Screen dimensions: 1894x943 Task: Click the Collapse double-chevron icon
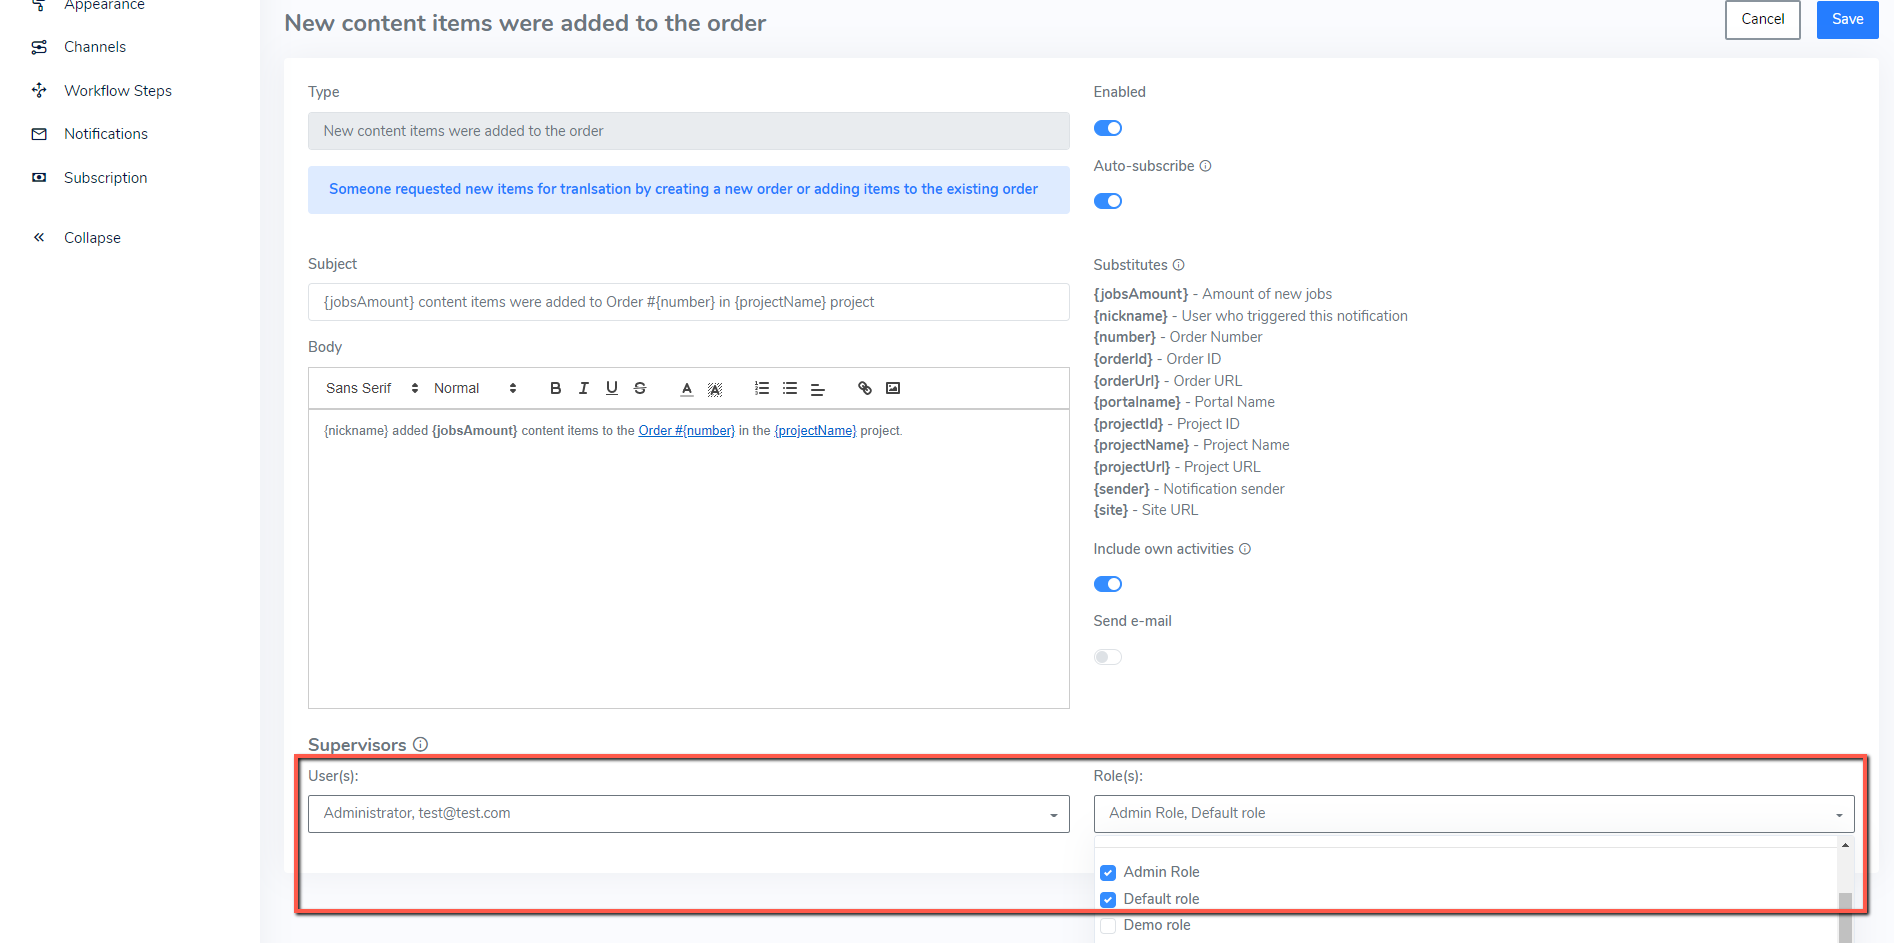click(39, 237)
